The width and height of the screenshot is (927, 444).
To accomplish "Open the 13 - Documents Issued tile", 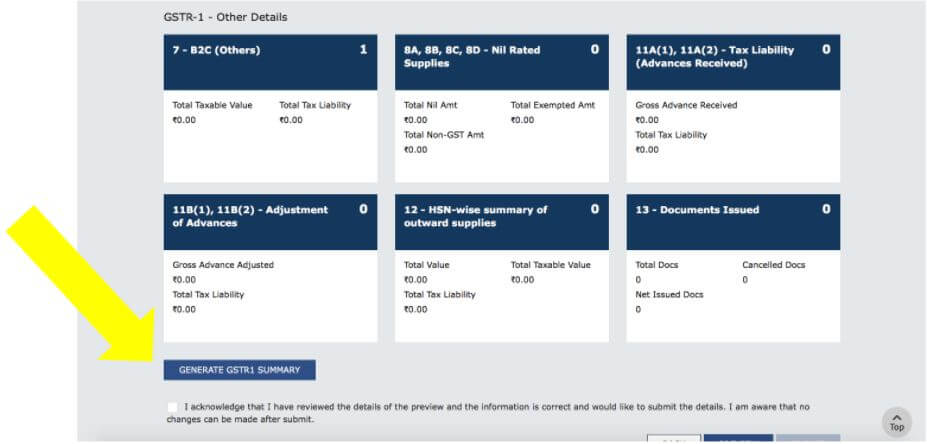I will pos(733,221).
